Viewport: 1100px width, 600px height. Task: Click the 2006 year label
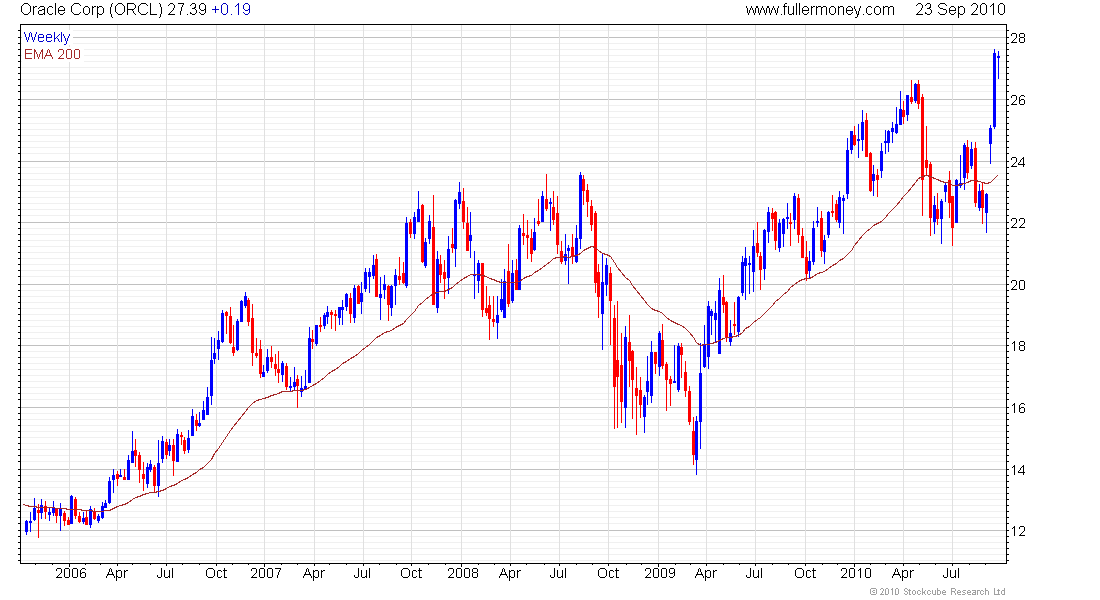pyautogui.click(x=71, y=573)
